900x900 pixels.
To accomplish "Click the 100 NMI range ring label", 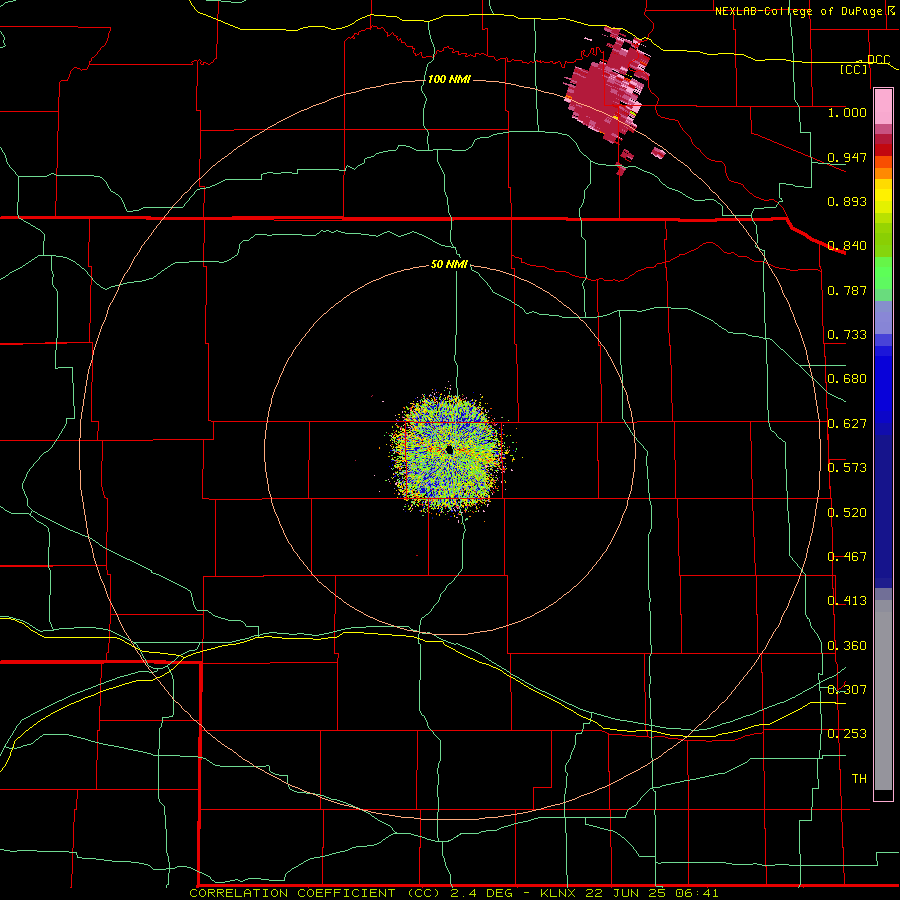I will 449,79.
